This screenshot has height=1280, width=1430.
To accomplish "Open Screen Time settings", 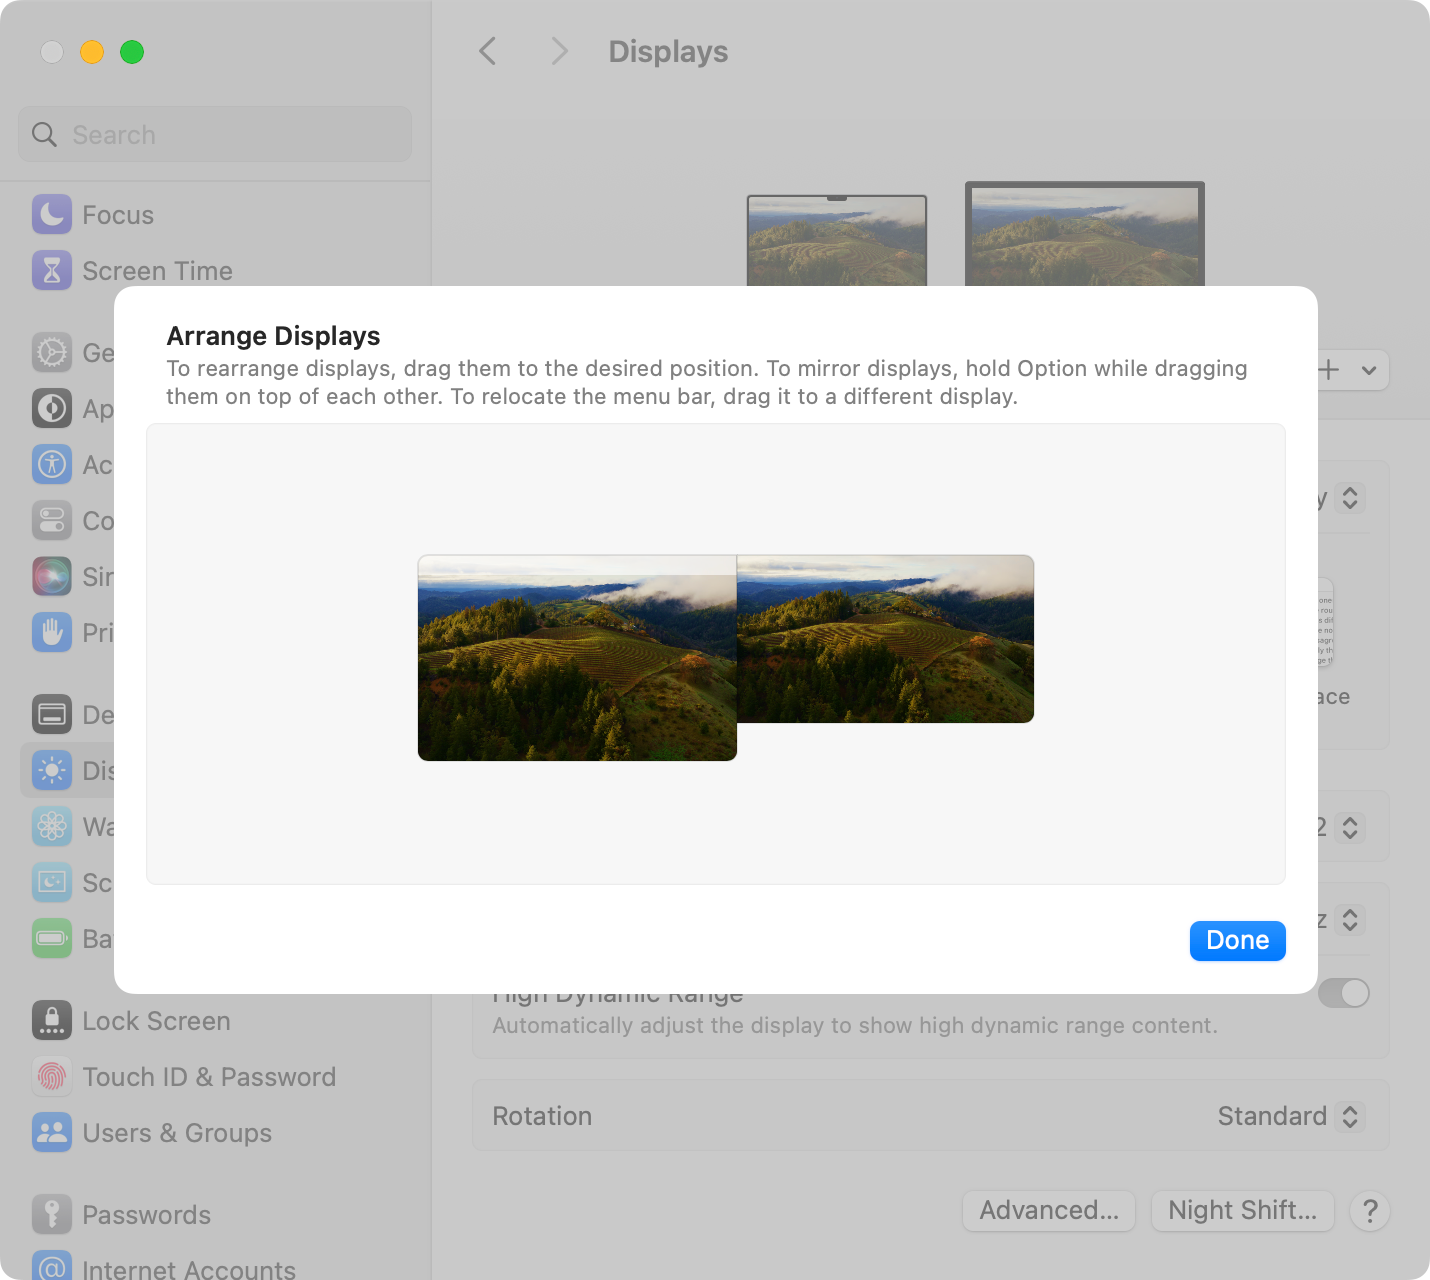I will pyautogui.click(x=157, y=270).
